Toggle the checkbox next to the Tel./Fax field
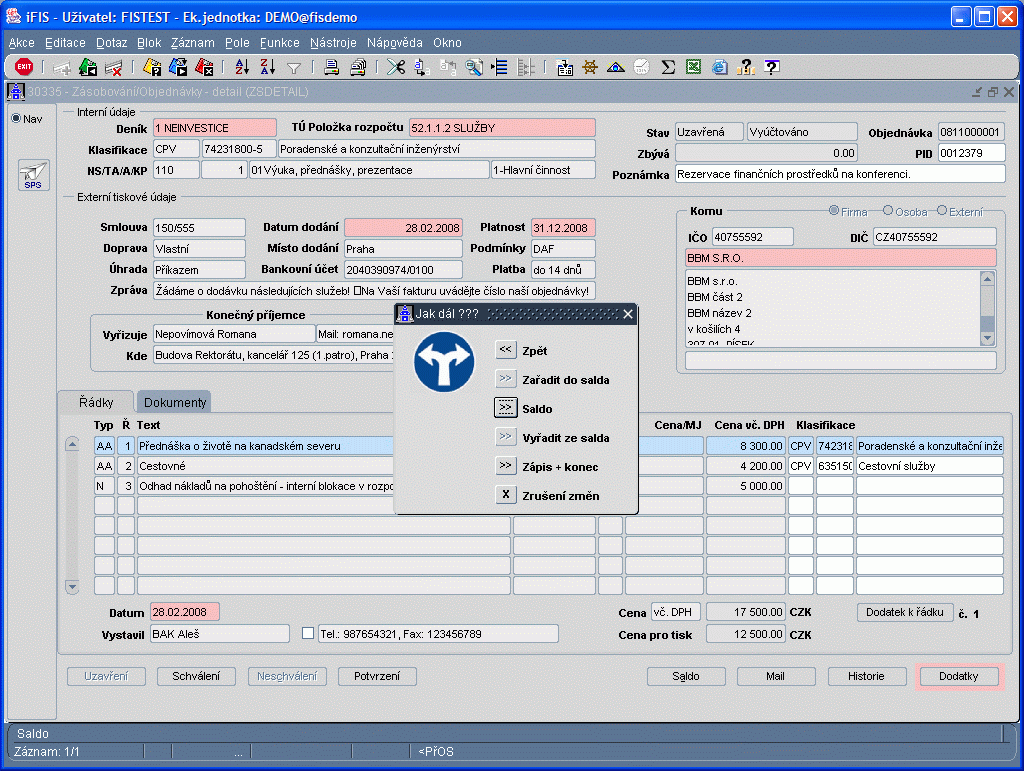Screen dimensions: 1024x771 308,633
